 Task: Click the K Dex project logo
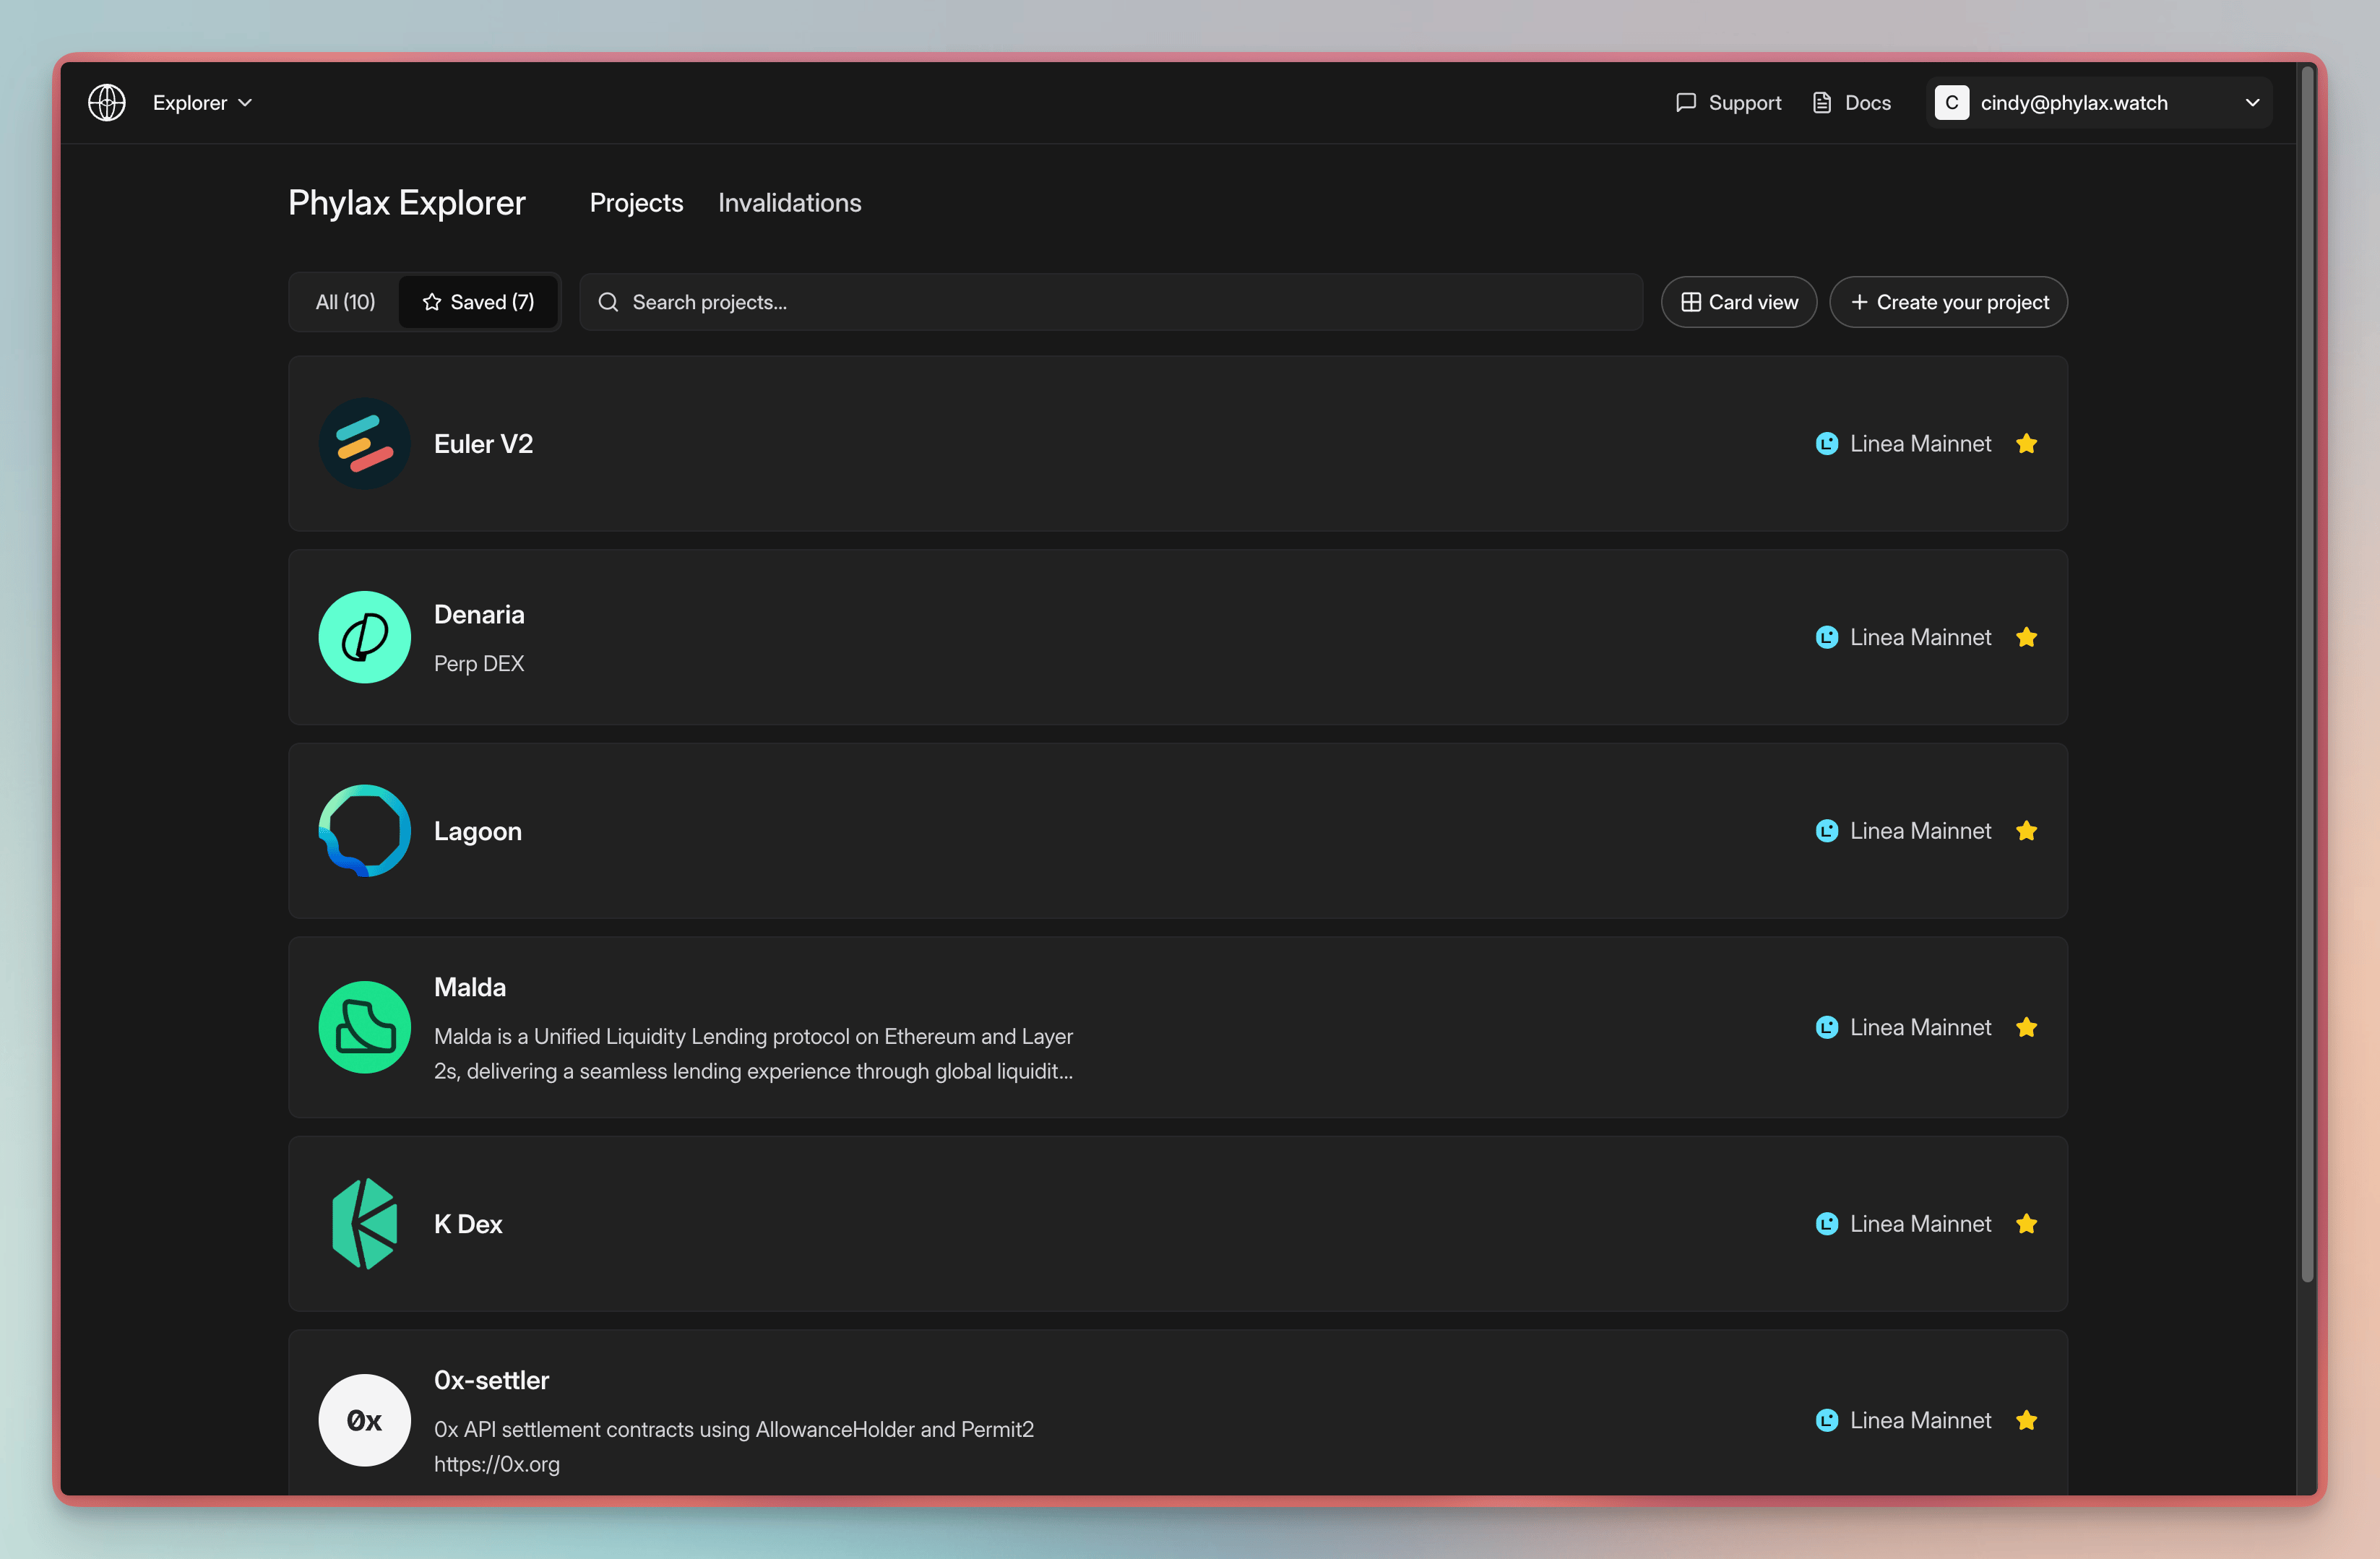364,1224
